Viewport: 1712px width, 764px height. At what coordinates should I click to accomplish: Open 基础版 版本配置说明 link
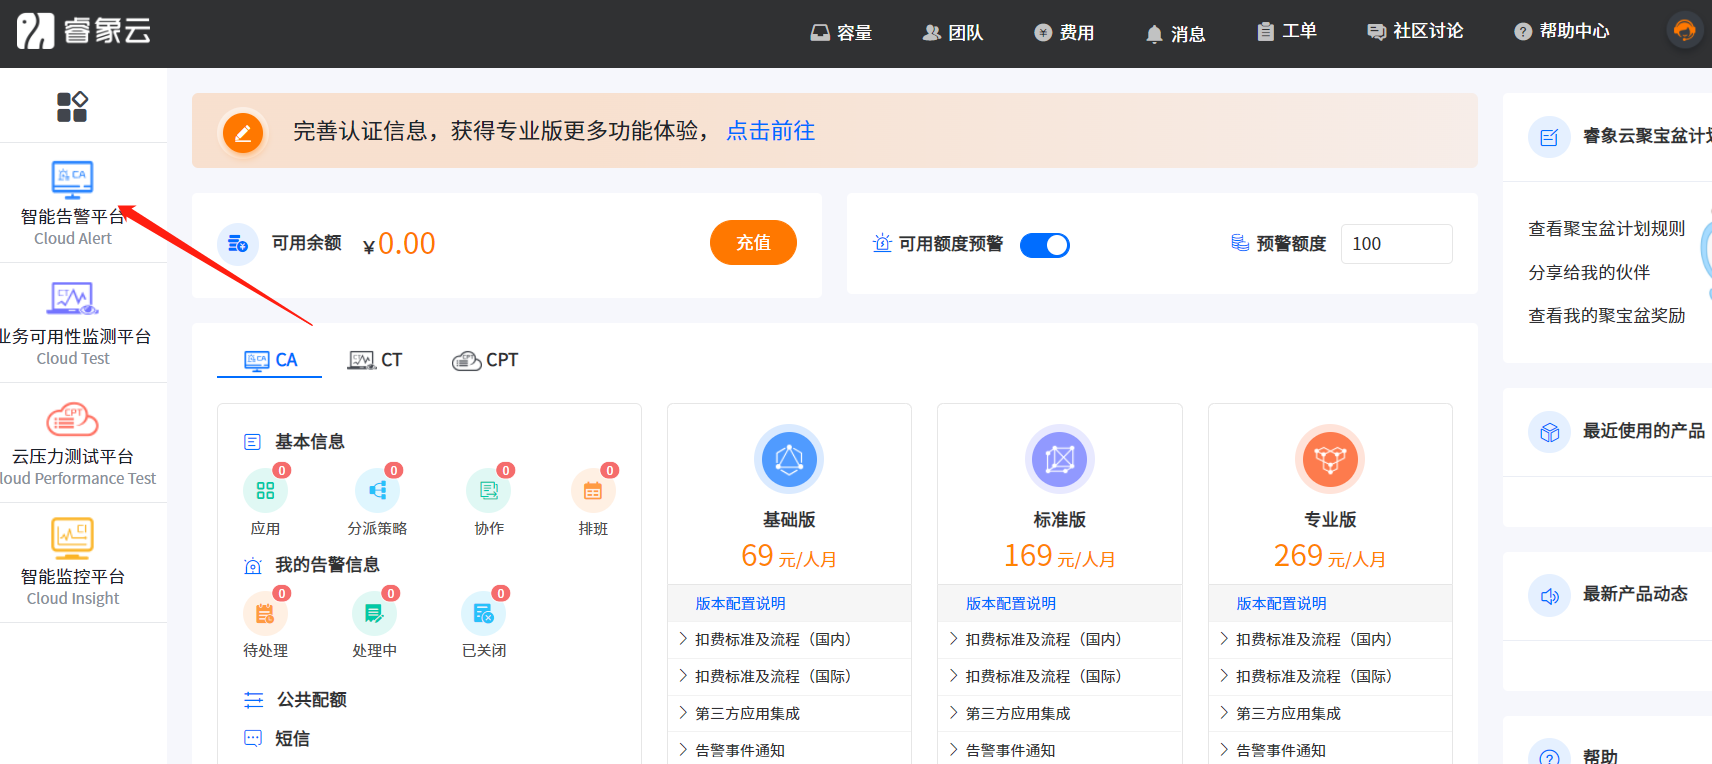[x=740, y=604]
